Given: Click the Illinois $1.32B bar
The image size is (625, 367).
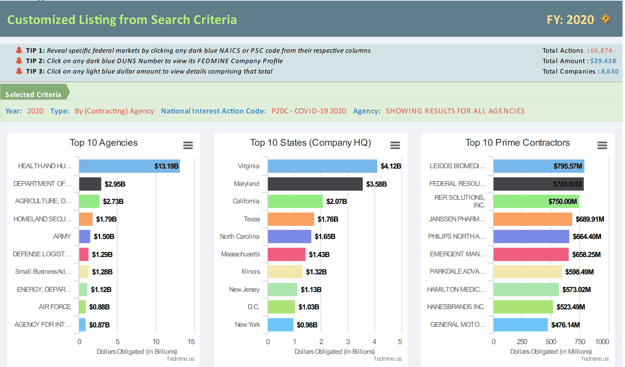Looking at the screenshot, I should tap(285, 272).
